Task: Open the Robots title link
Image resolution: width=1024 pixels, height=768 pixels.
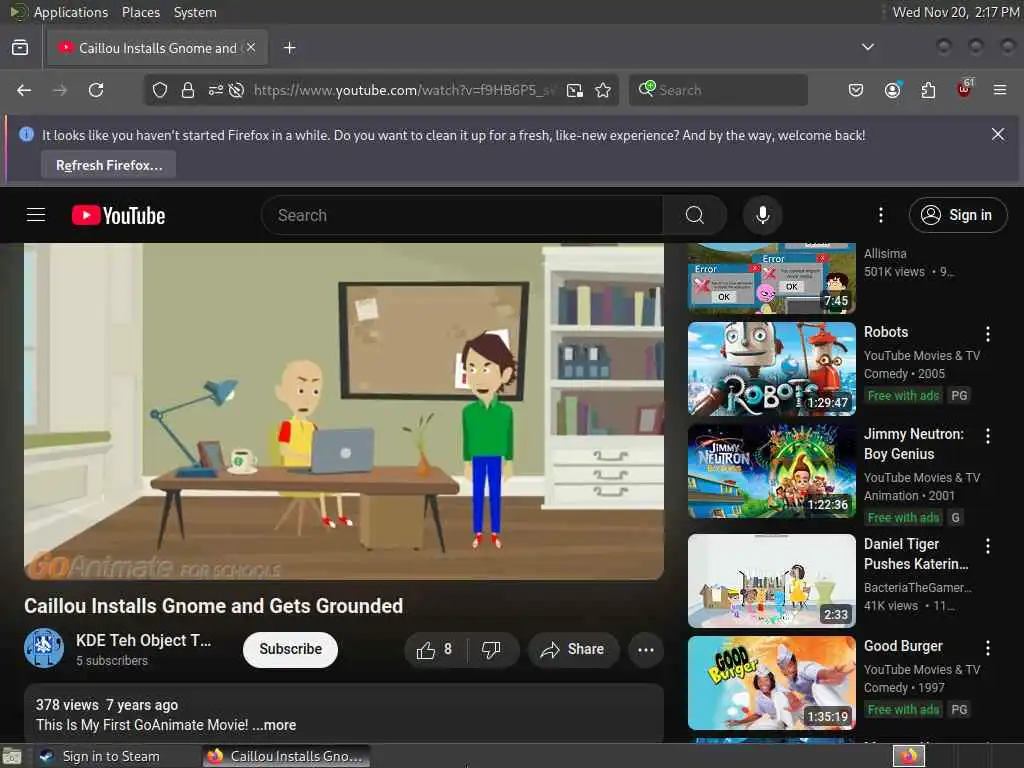Action: pyautogui.click(x=886, y=332)
